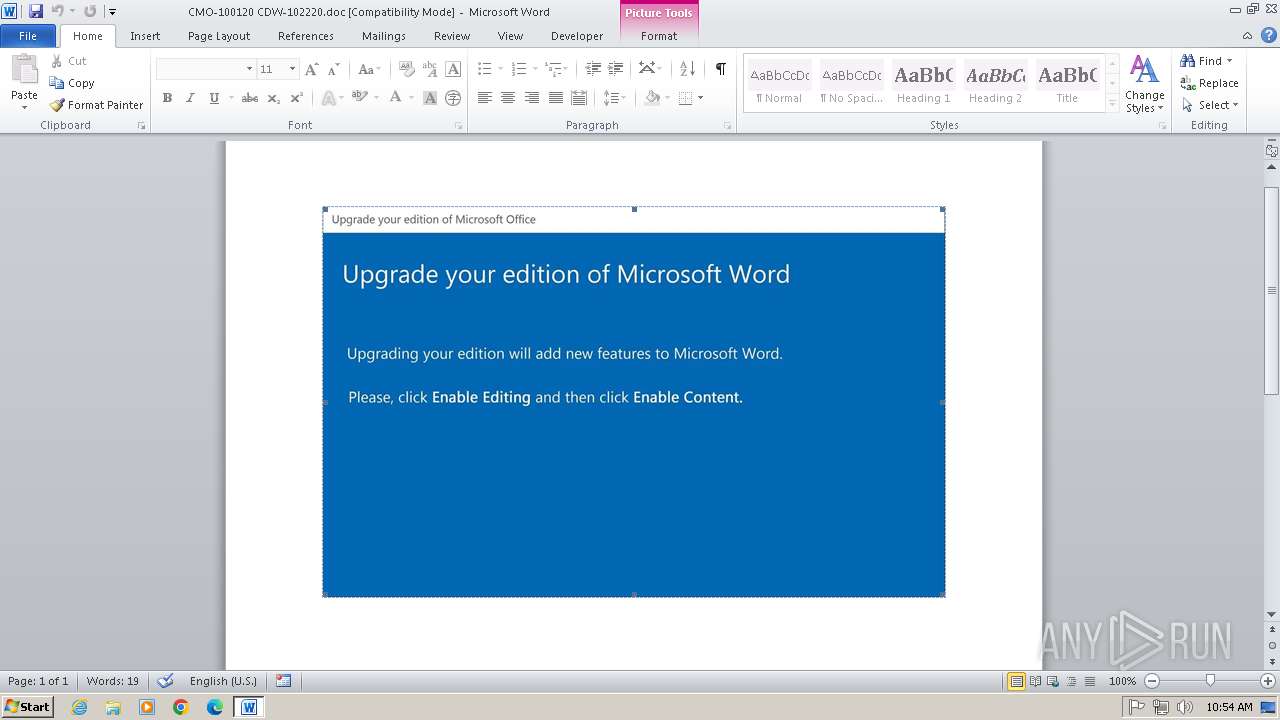
Task: Switch to Print Layout view
Action: 1016,681
